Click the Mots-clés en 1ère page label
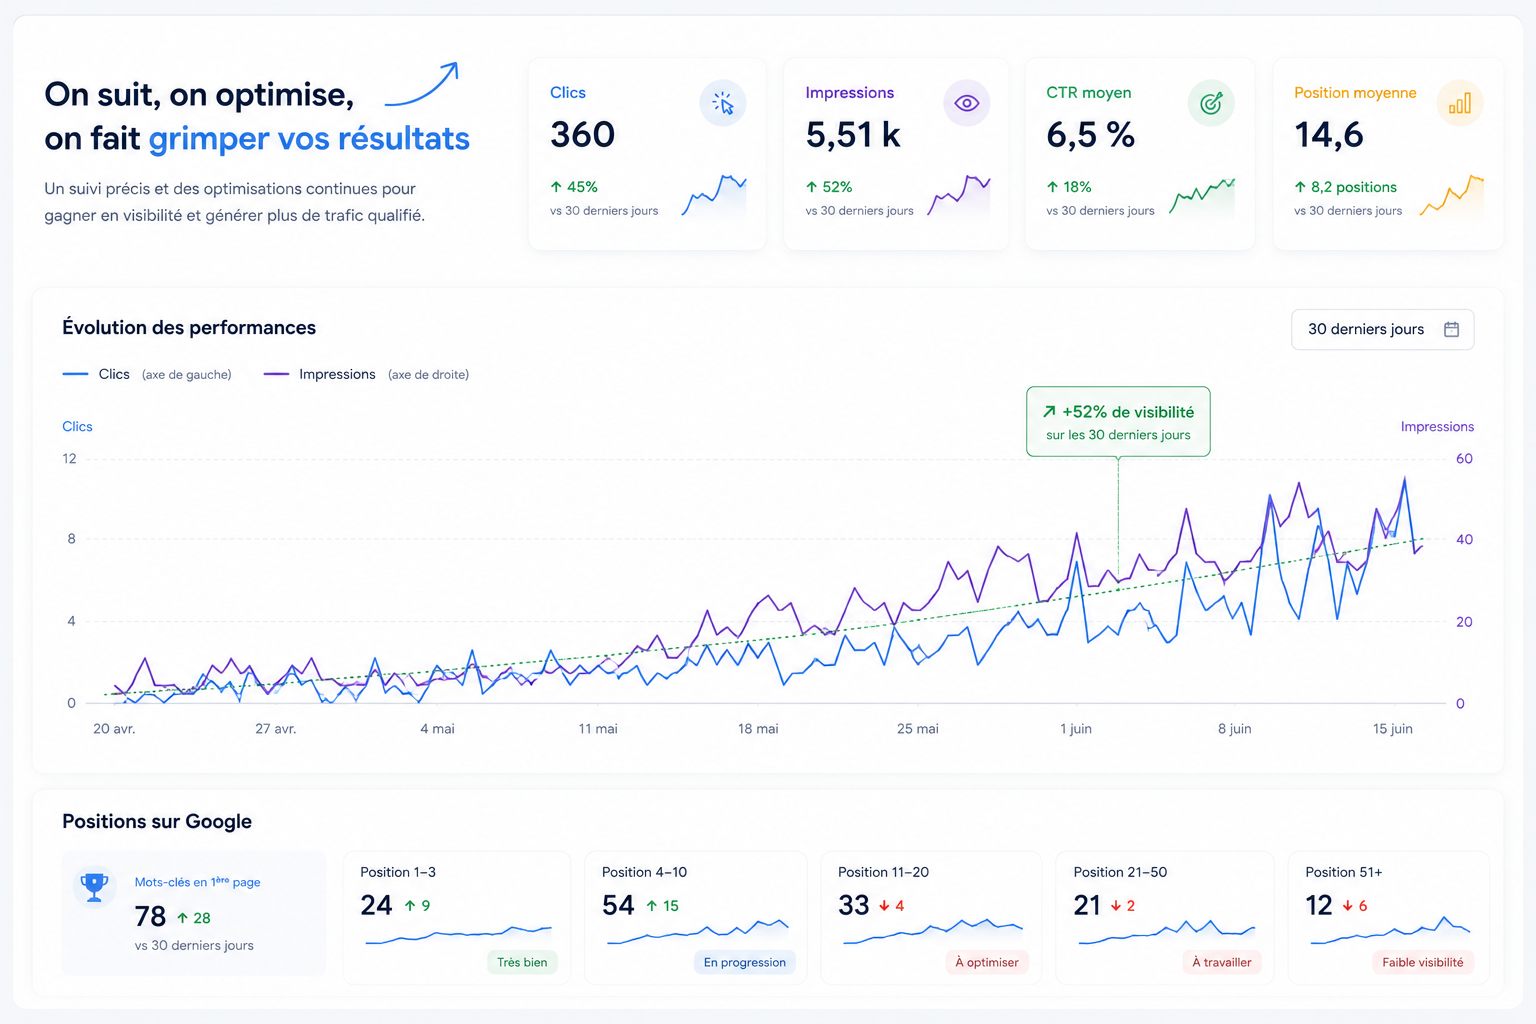Screen dimensions: 1536x1024 pos(197,882)
